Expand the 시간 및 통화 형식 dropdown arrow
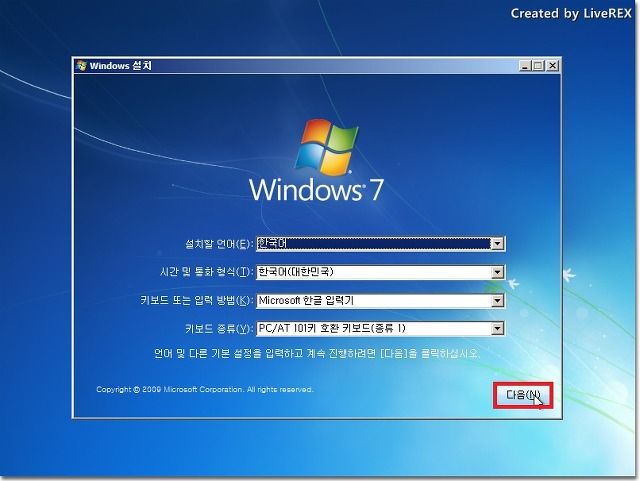The width and height of the screenshot is (640, 481). (497, 272)
